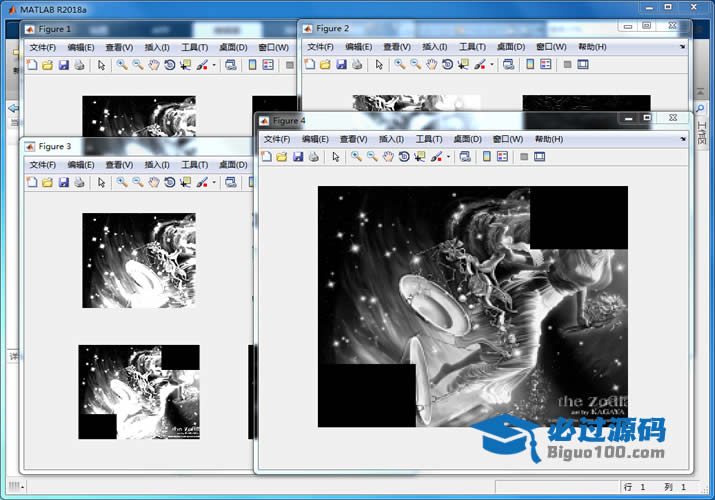Click Print icon in Figure 4 toolbar

tap(314, 157)
